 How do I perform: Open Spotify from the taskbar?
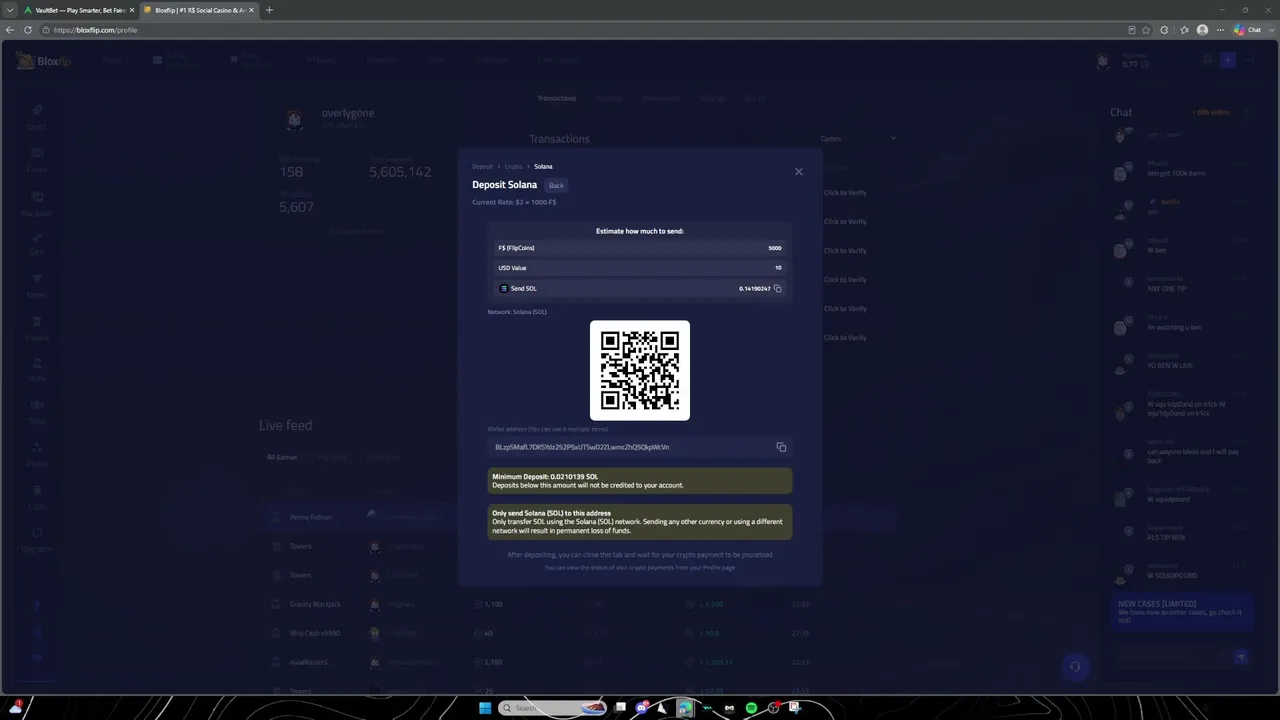(751, 708)
